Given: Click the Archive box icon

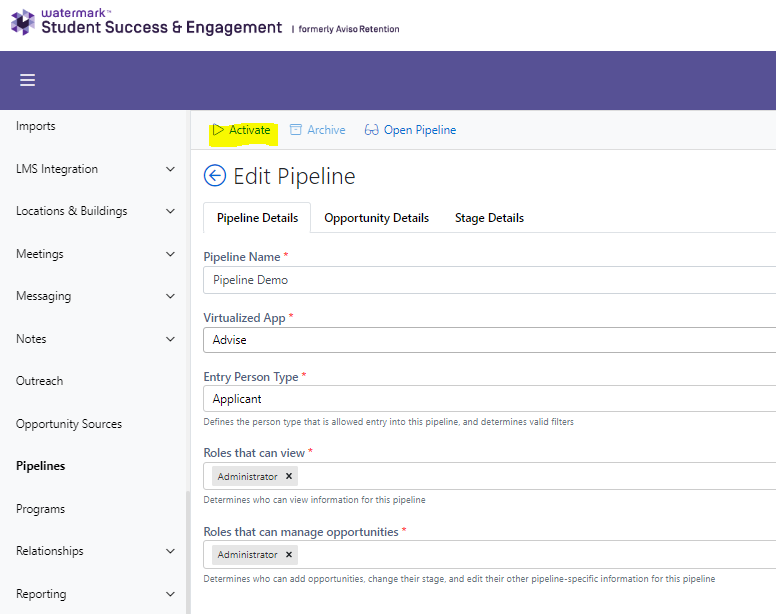Looking at the screenshot, I should pos(295,130).
